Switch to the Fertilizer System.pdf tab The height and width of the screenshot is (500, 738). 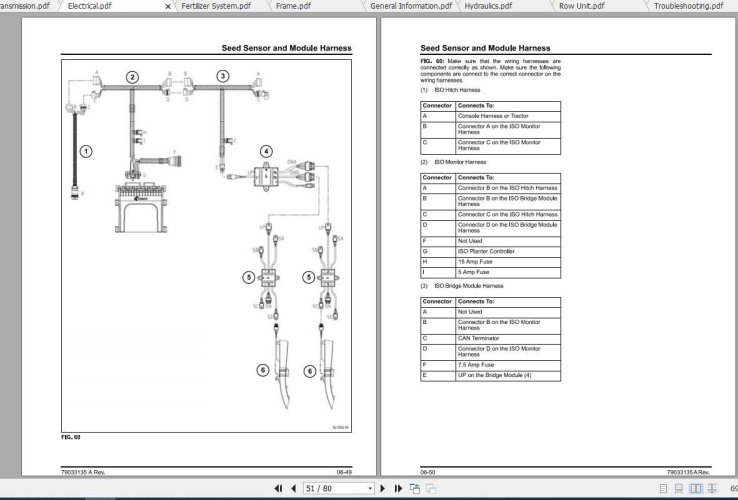point(216,6)
